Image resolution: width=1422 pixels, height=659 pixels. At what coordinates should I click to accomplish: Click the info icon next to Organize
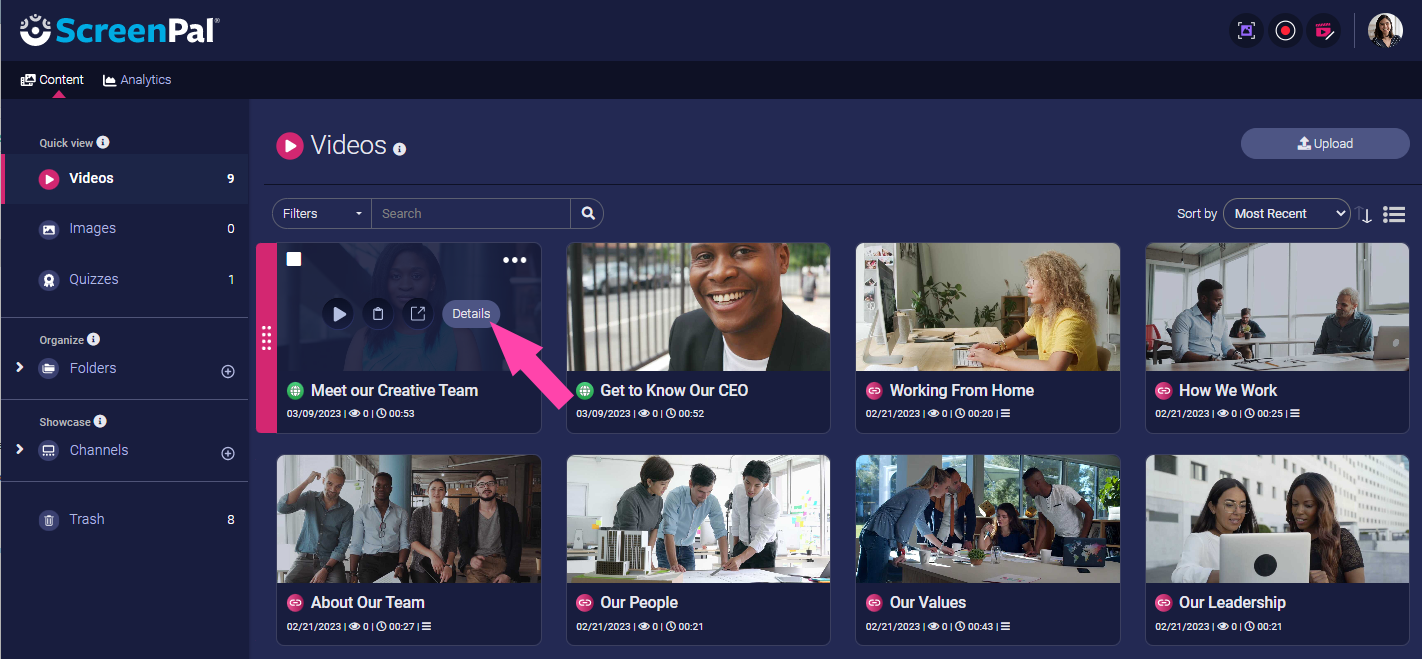click(94, 340)
